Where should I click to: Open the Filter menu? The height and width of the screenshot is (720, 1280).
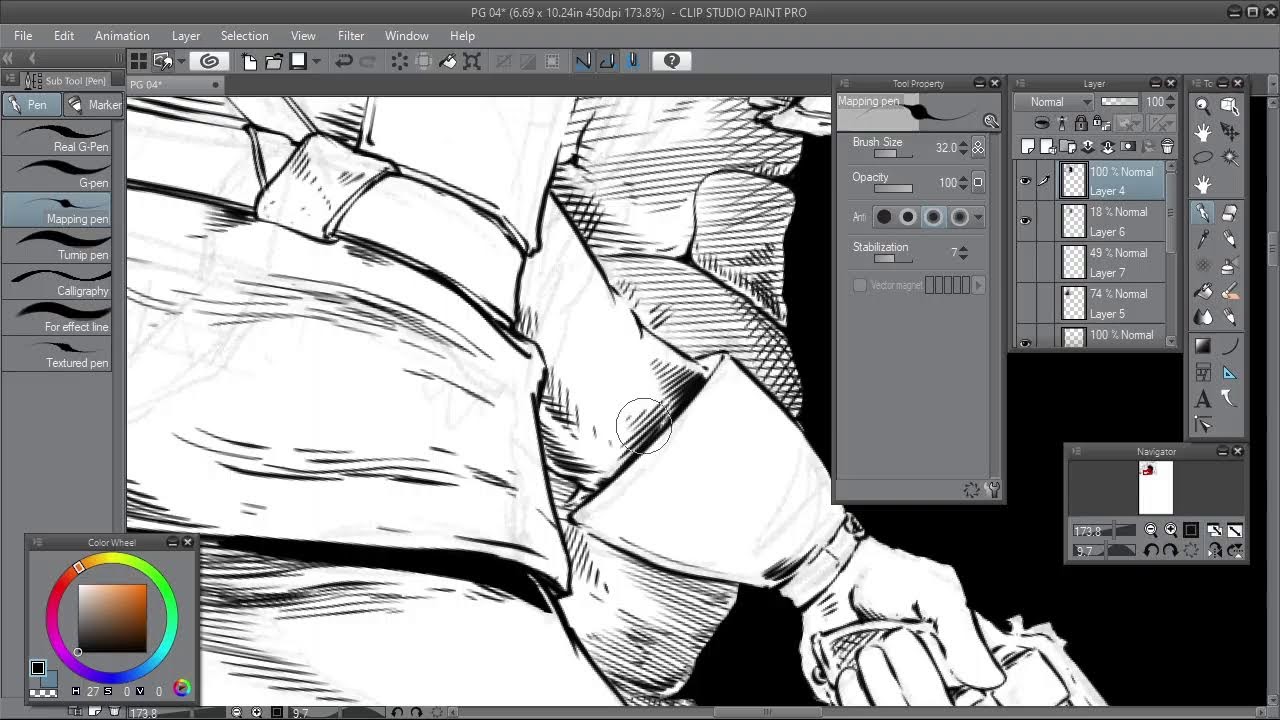pyautogui.click(x=351, y=36)
